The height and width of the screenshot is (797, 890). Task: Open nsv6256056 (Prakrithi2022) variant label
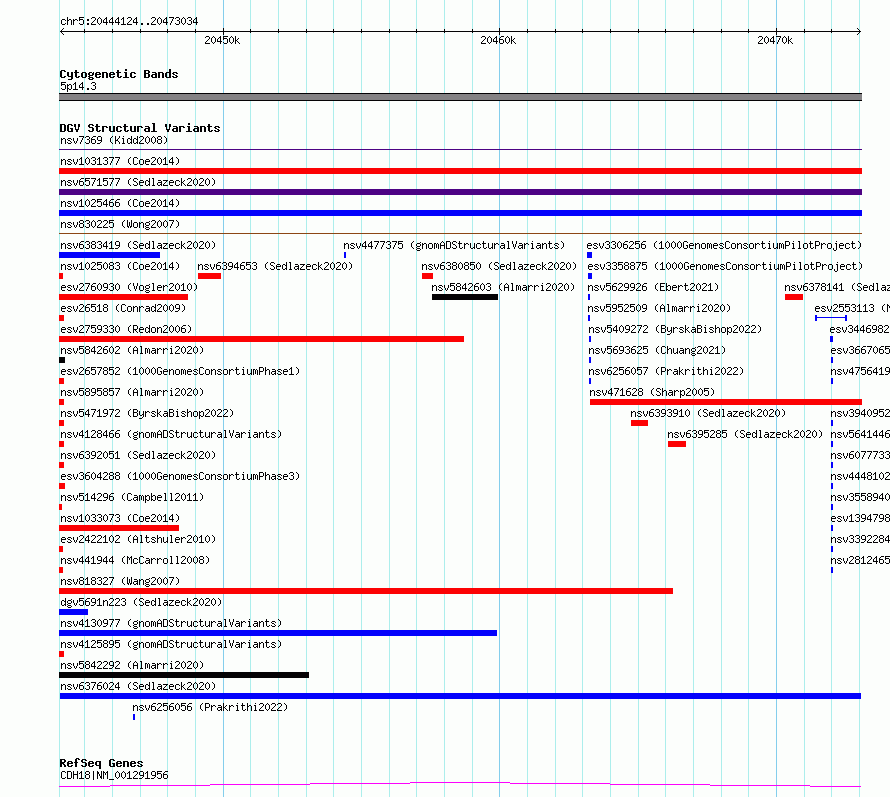210,707
